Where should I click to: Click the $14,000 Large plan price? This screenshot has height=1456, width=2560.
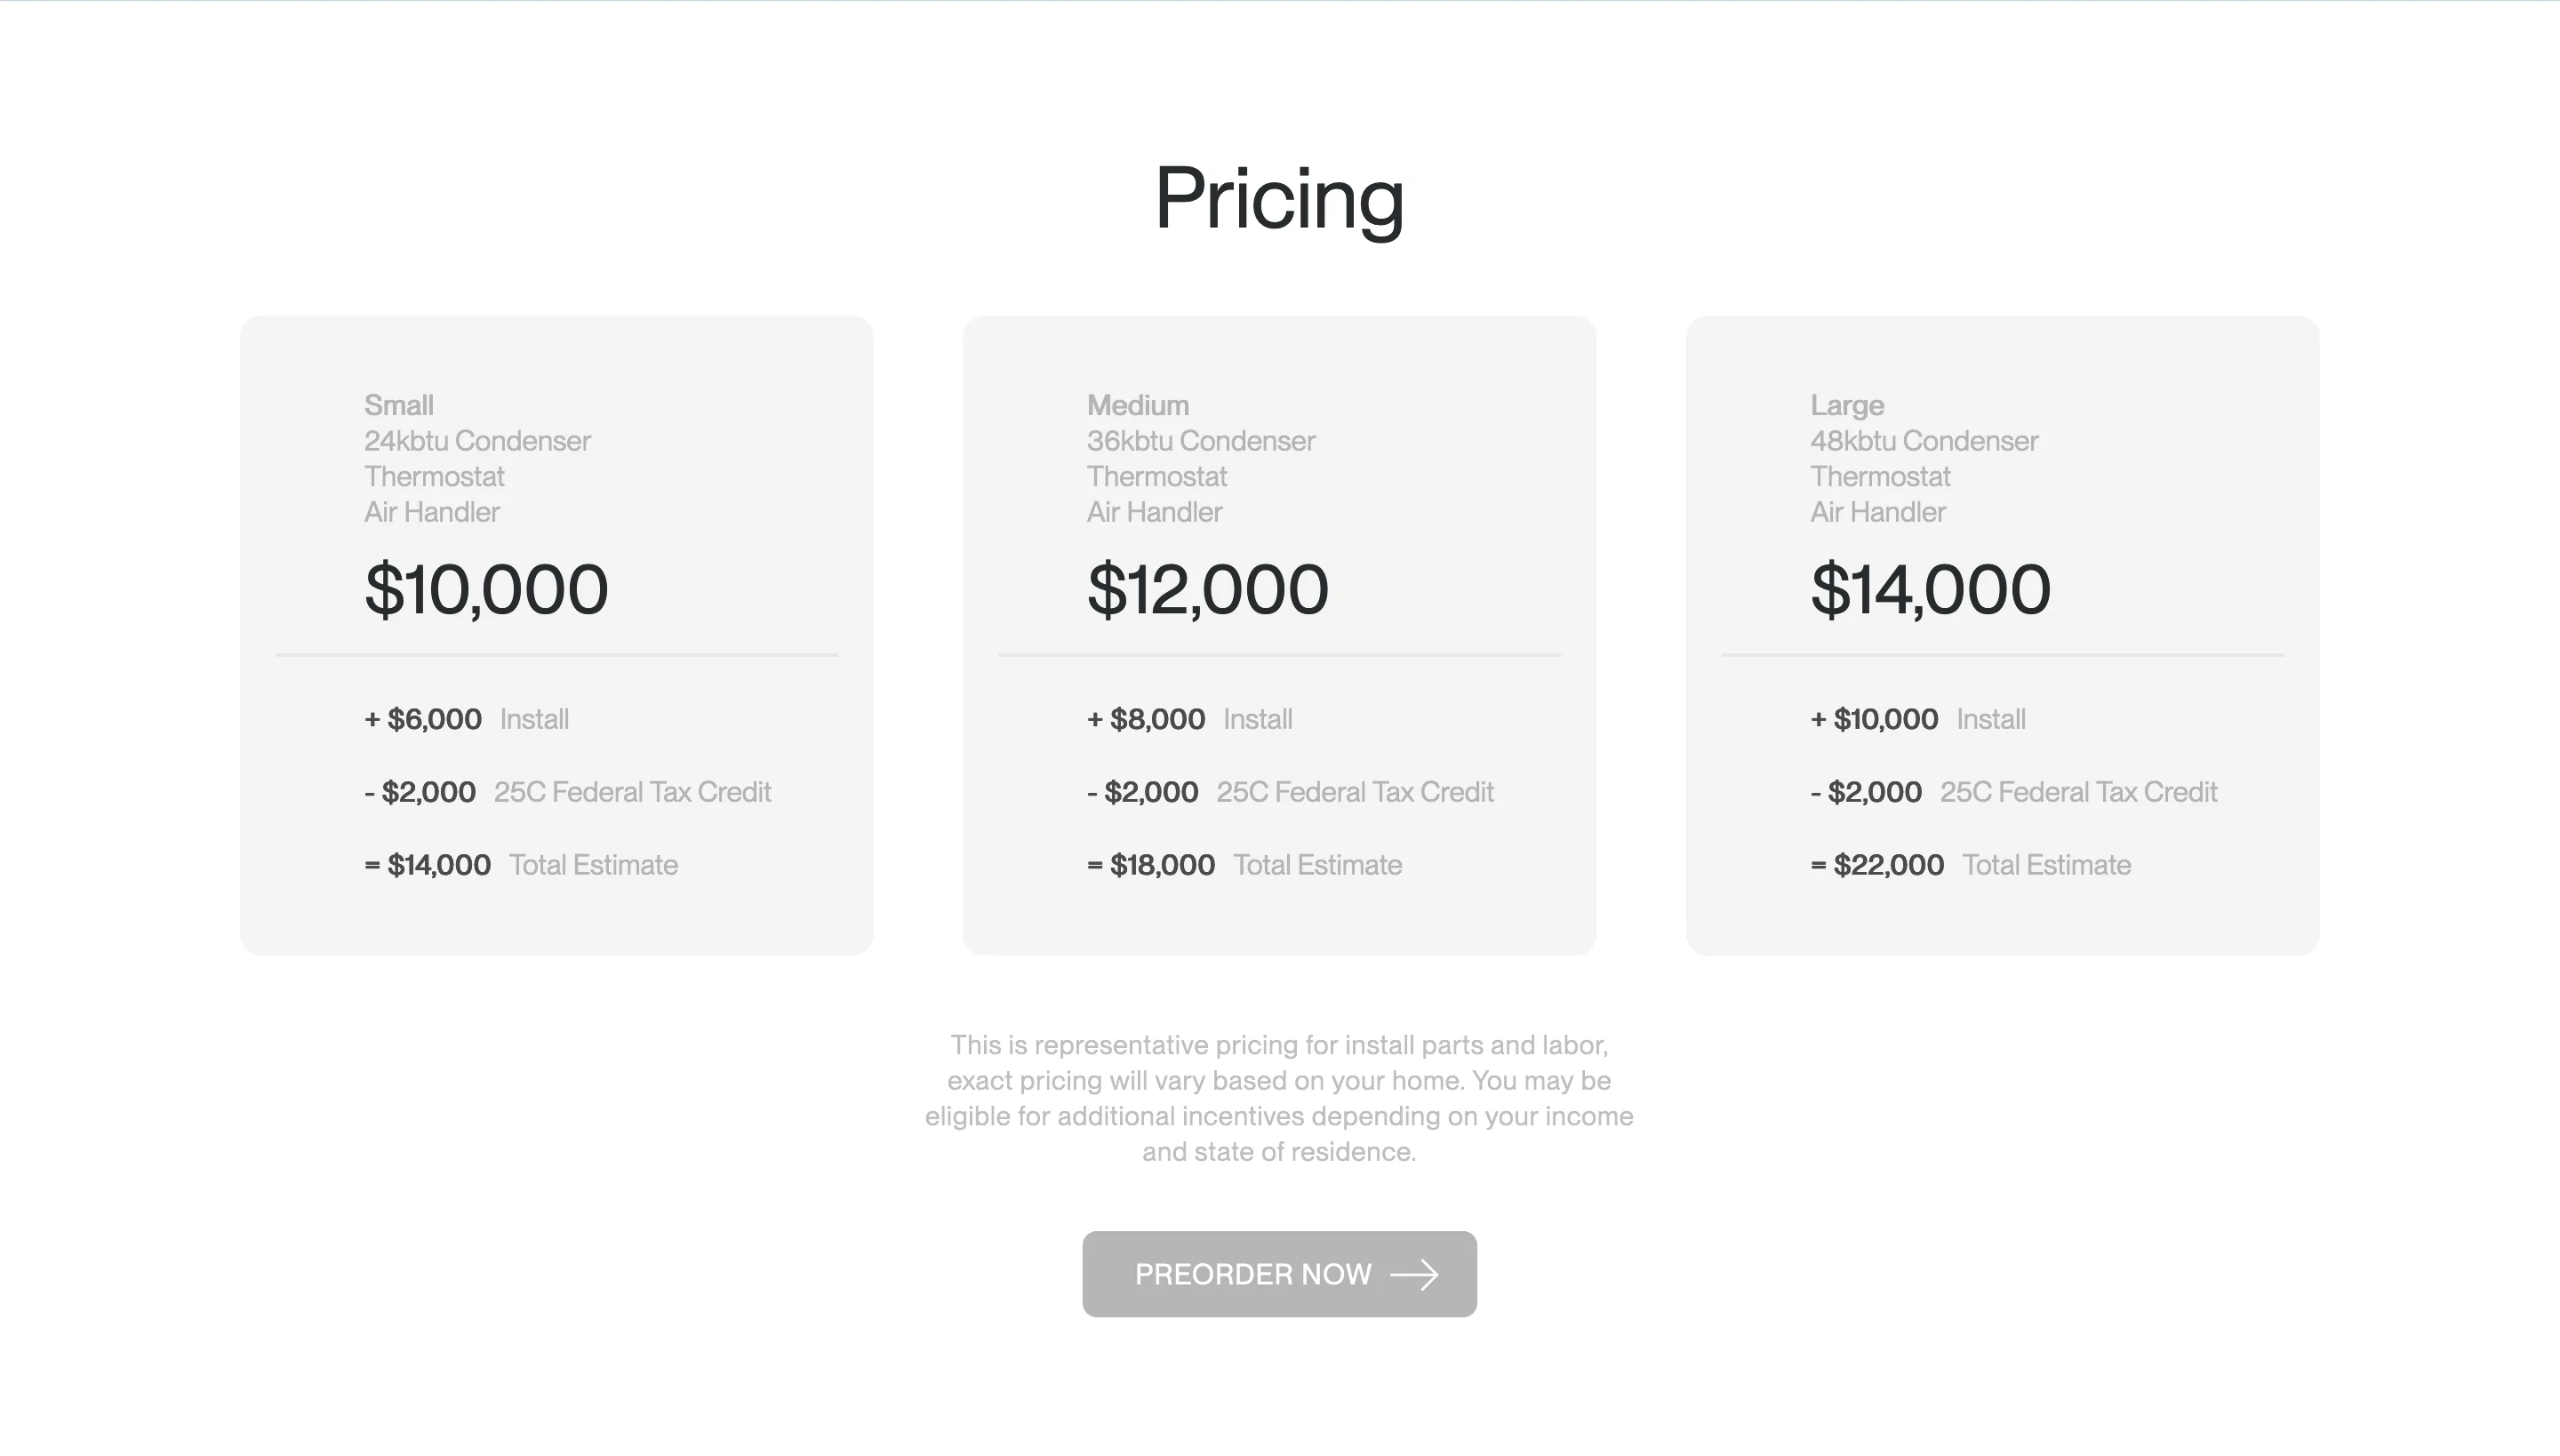1930,589
